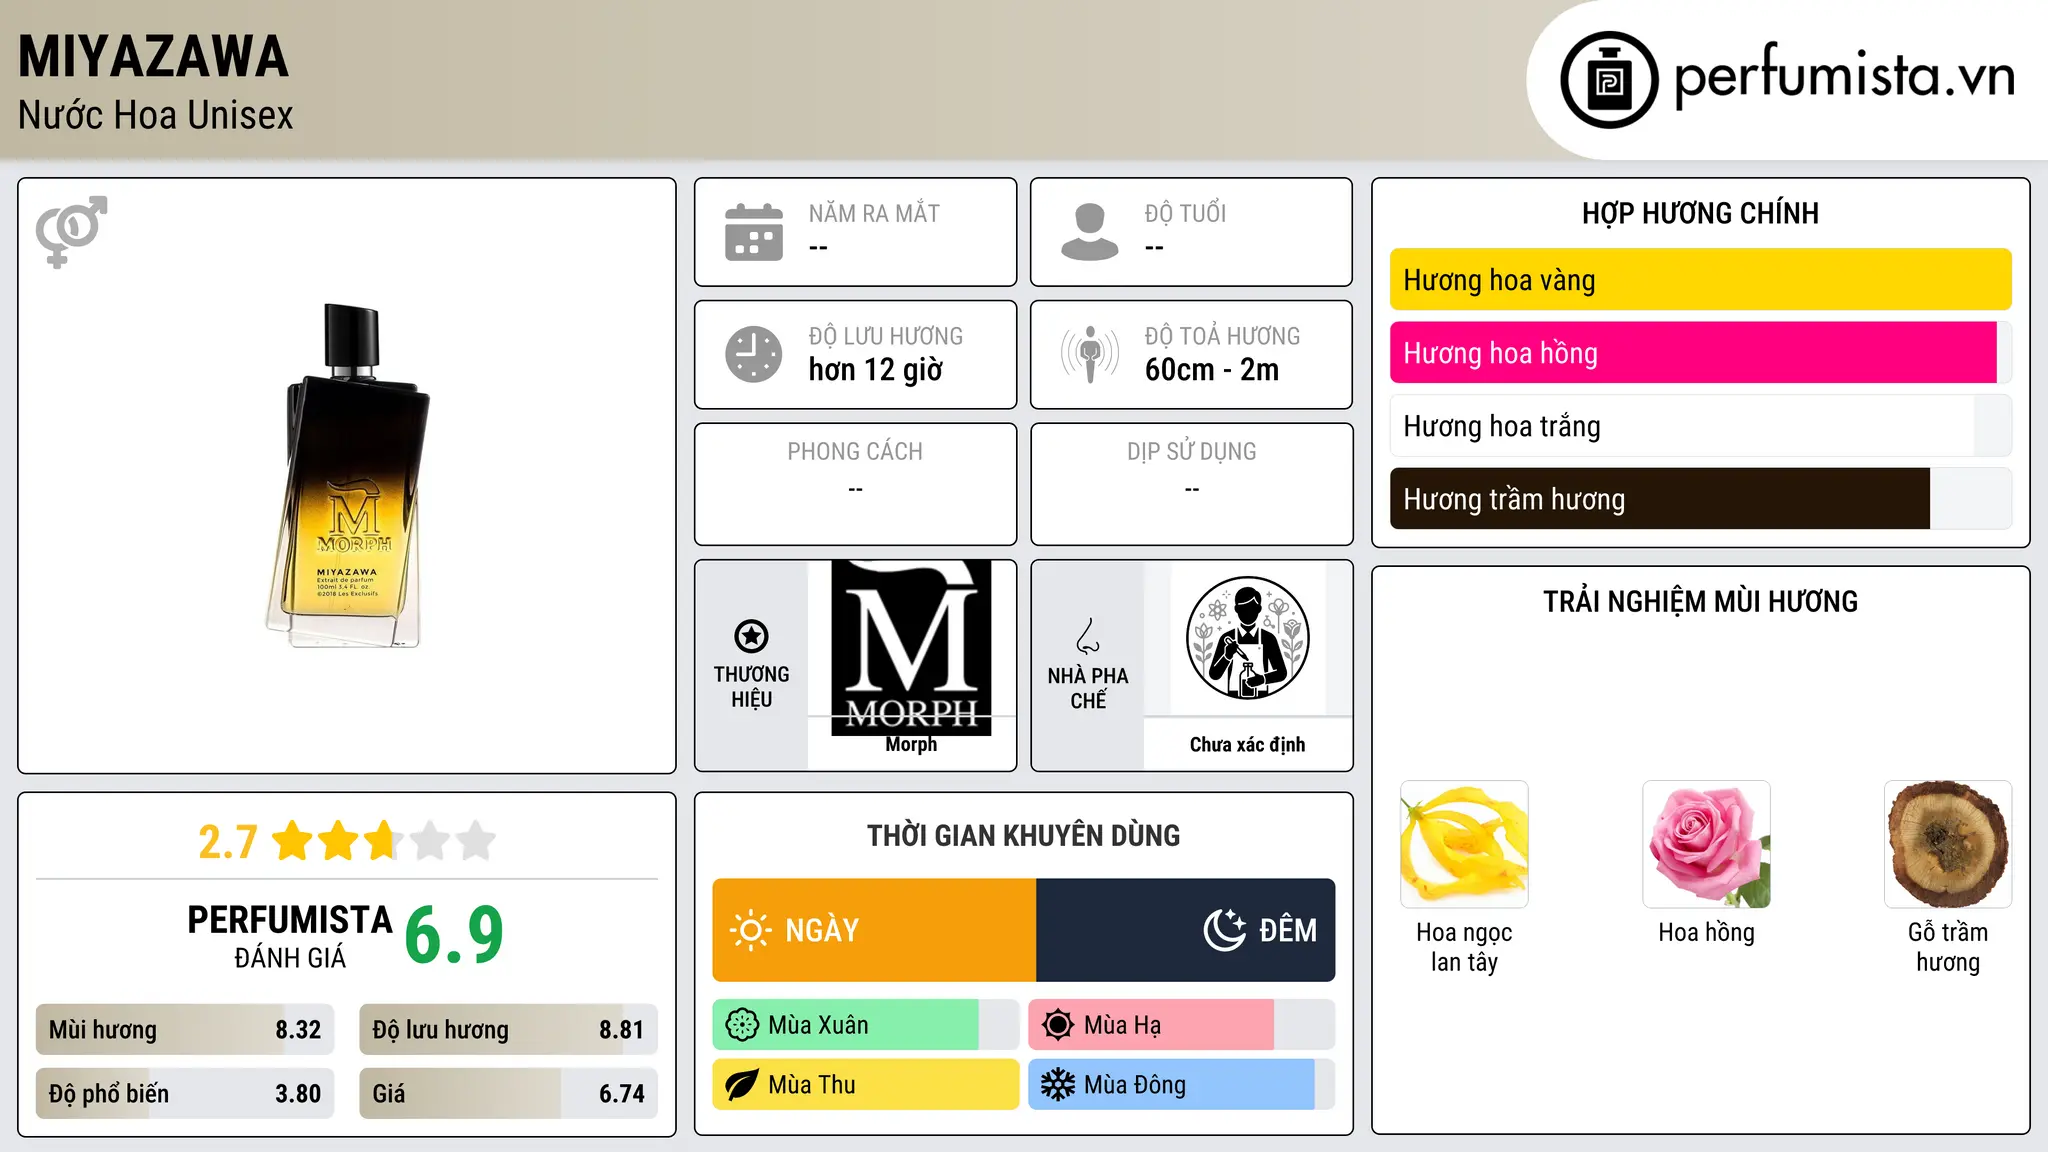Click the Chưa xác định perfumer label

(1247, 745)
